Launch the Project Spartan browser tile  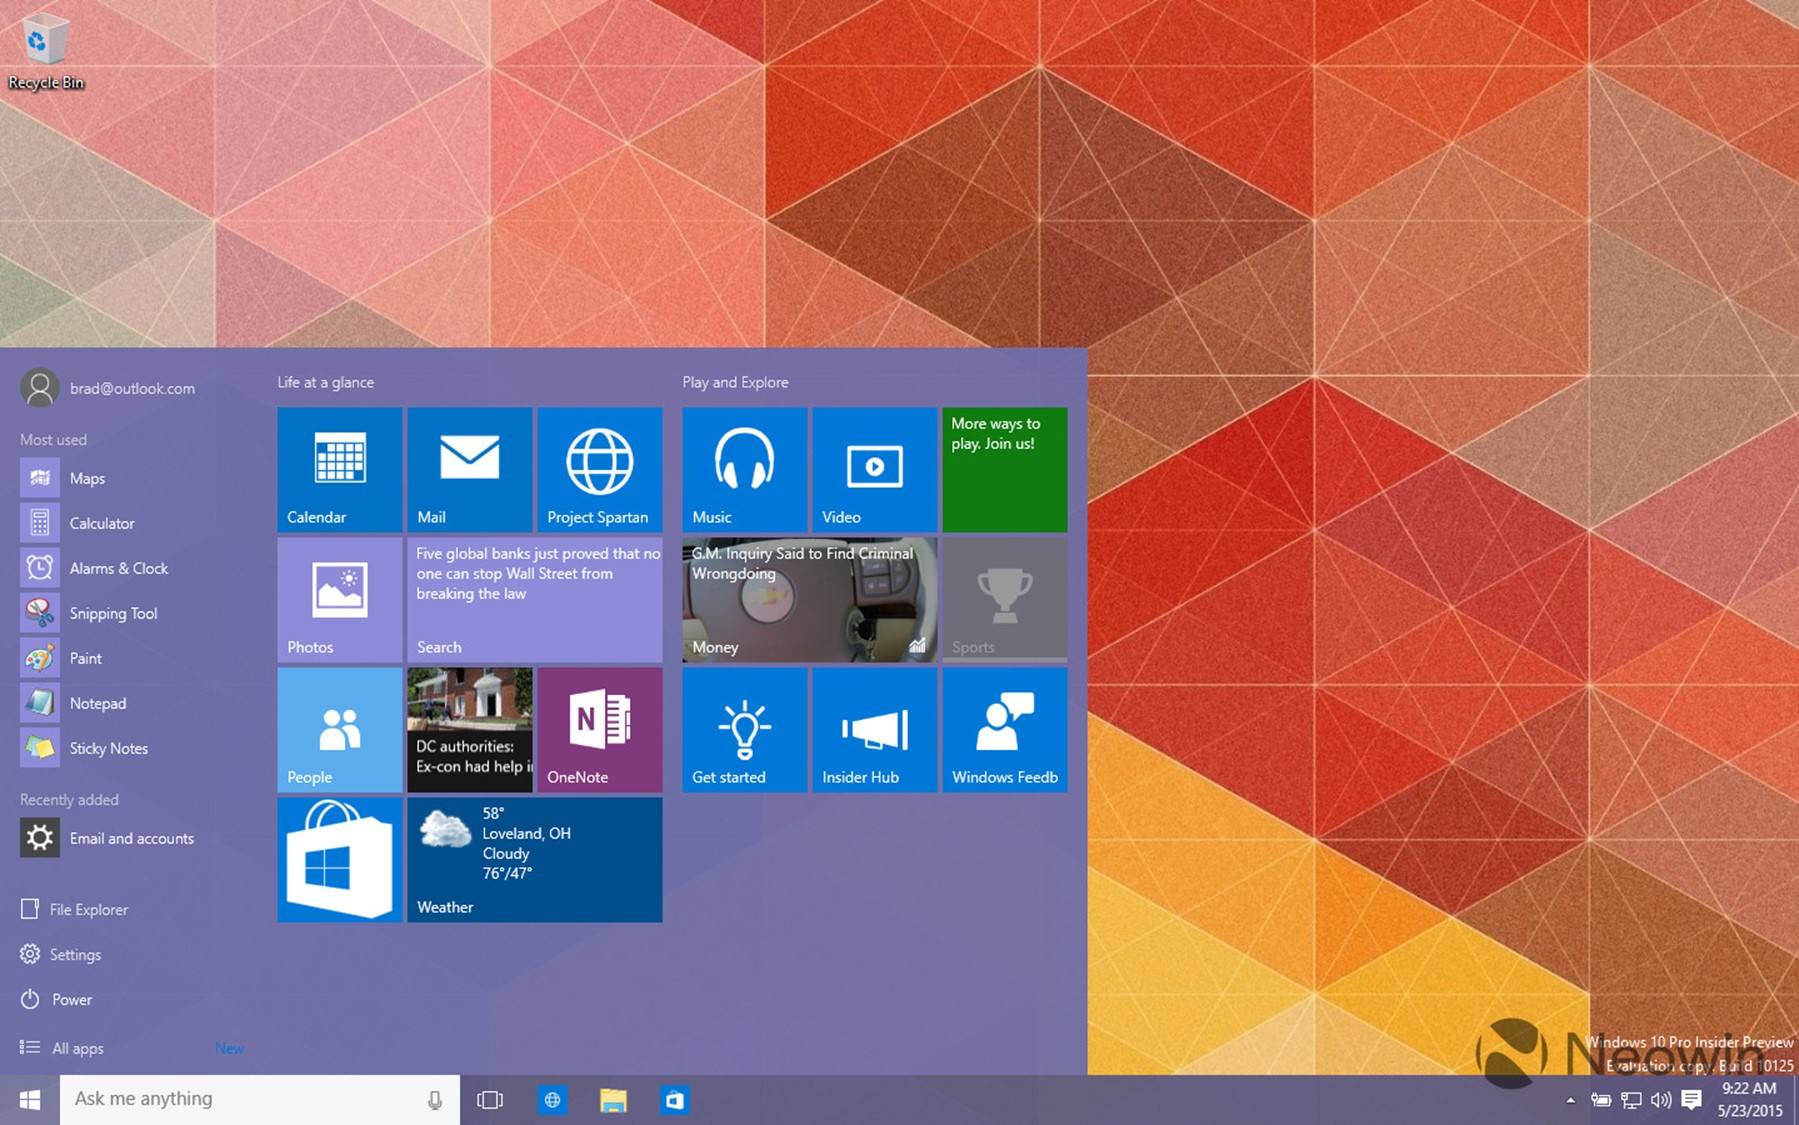[x=600, y=469]
